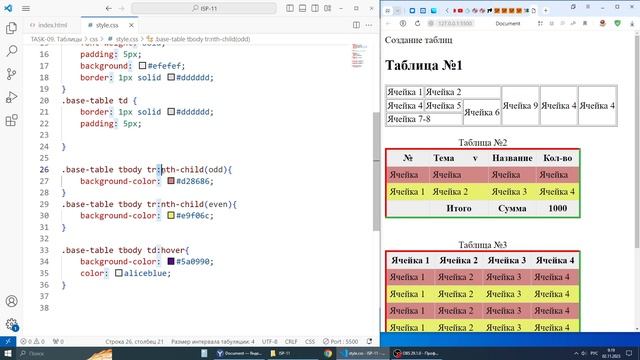Open the Accounts menu in VS Code
The height and width of the screenshot is (360, 640).
11,301
